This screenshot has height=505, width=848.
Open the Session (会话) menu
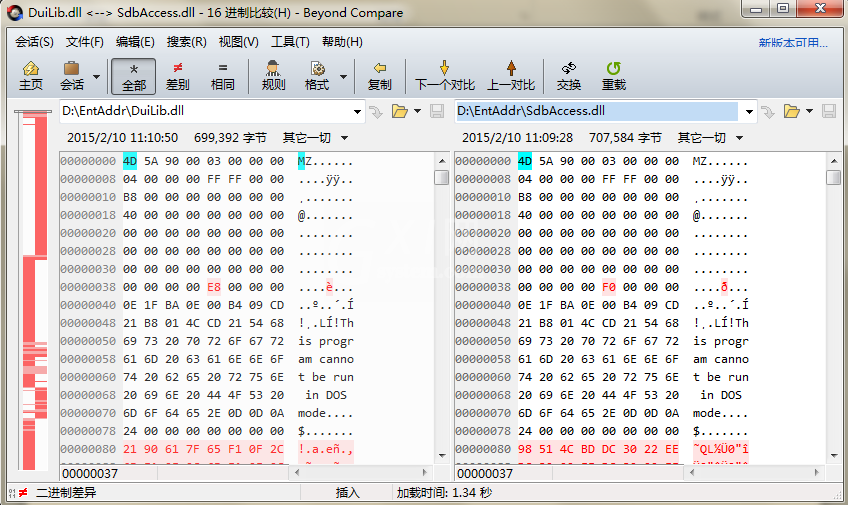34,42
